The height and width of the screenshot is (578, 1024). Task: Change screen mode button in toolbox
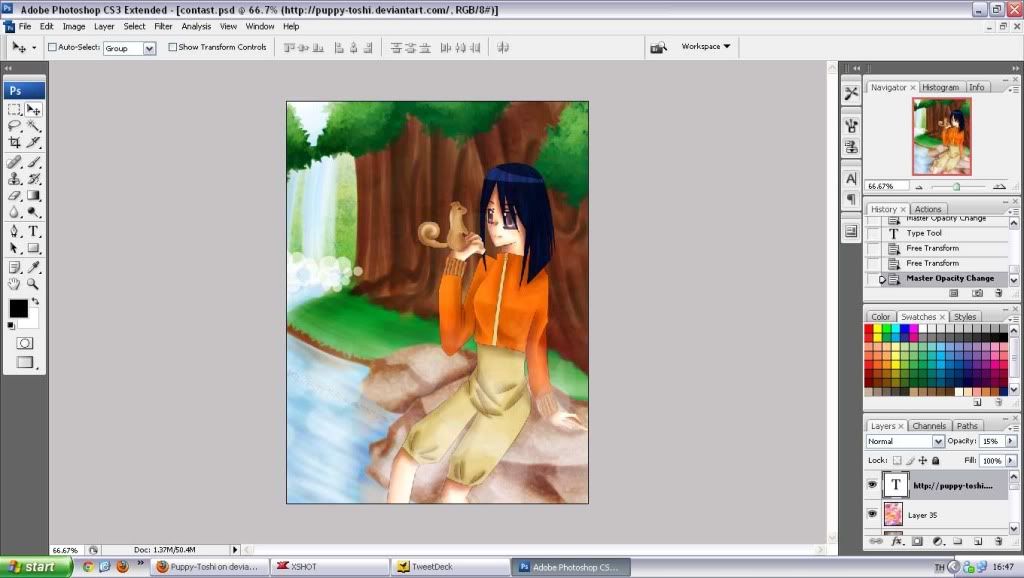coord(25,362)
